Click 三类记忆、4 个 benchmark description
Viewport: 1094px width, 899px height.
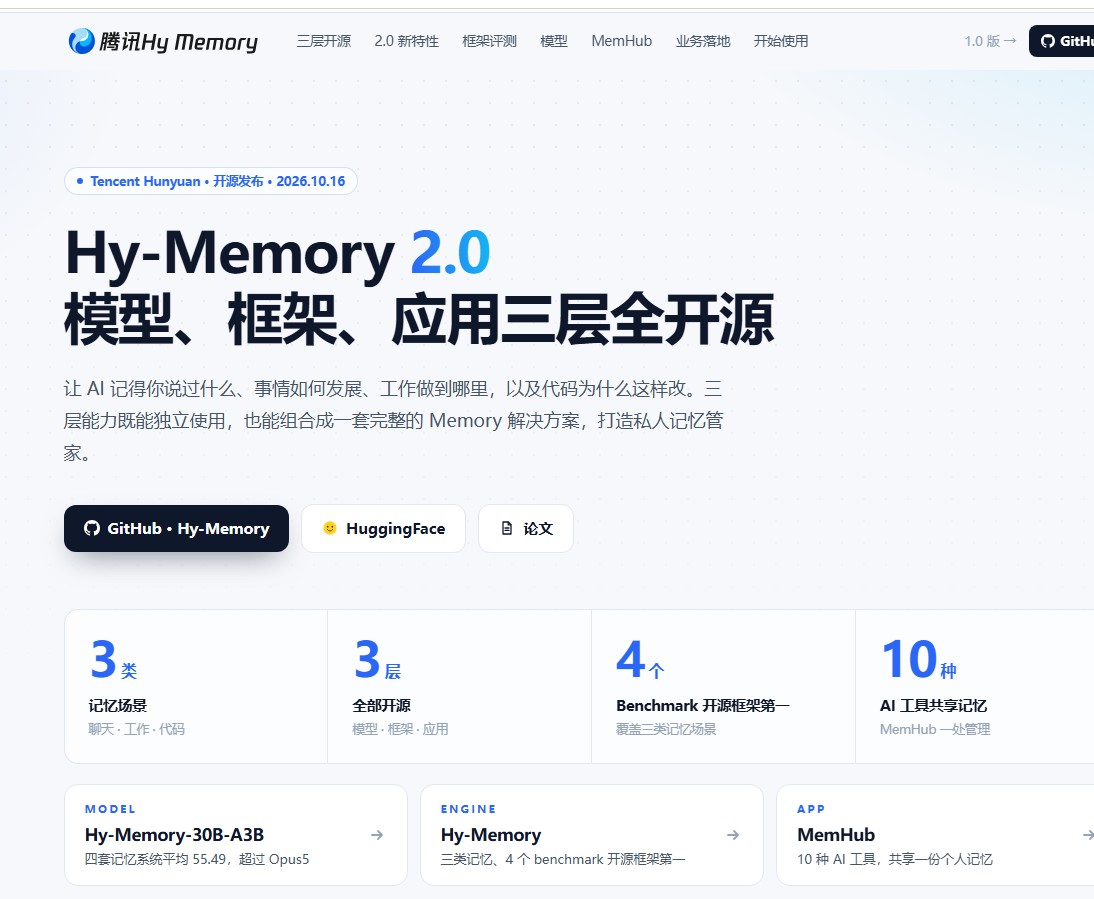tap(563, 859)
